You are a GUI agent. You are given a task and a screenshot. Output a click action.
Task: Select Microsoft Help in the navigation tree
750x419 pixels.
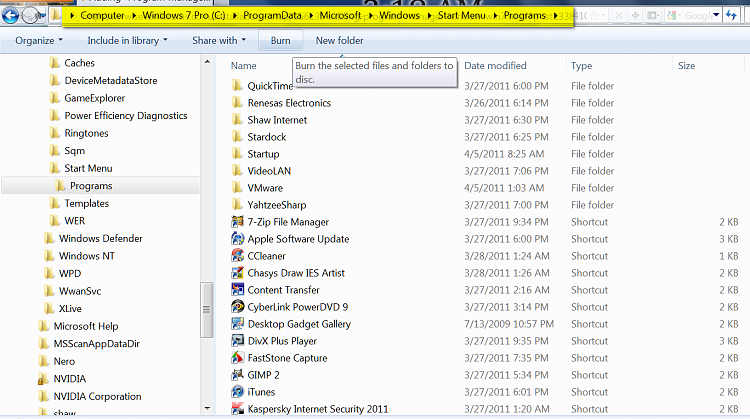(x=86, y=326)
